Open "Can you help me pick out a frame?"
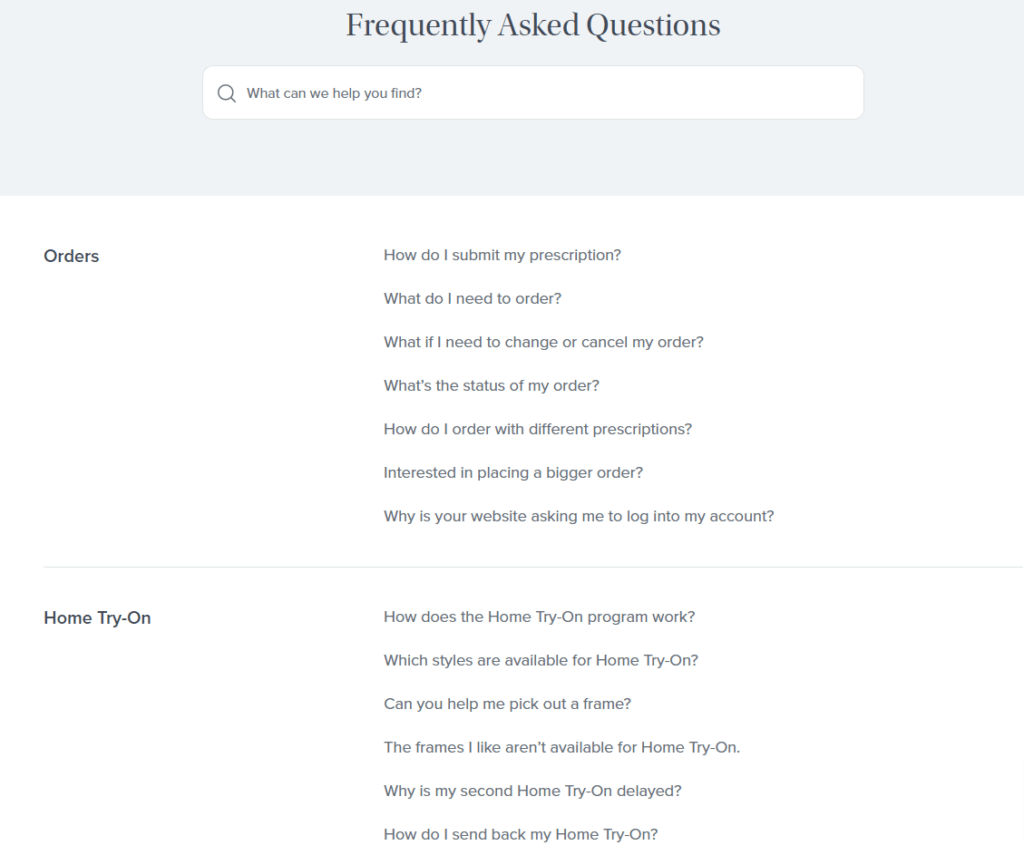The image size is (1024, 855). click(x=507, y=704)
